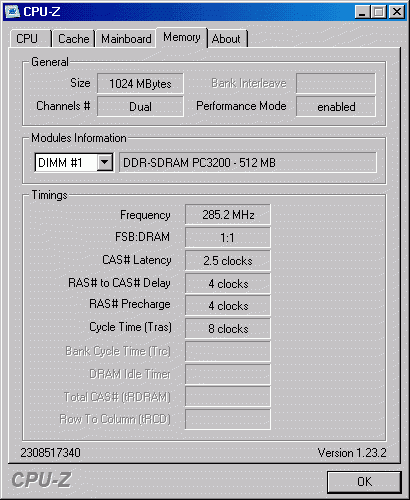Click the disabled maximize button
This screenshot has width=410, height=500.
tap(379, 12)
